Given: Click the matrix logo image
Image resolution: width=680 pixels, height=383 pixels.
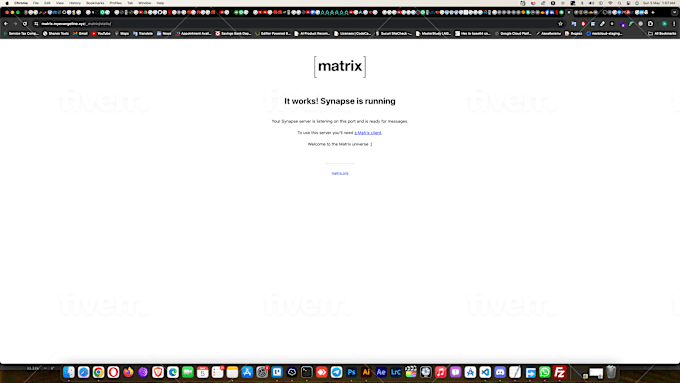Looking at the screenshot, I should 340,66.
